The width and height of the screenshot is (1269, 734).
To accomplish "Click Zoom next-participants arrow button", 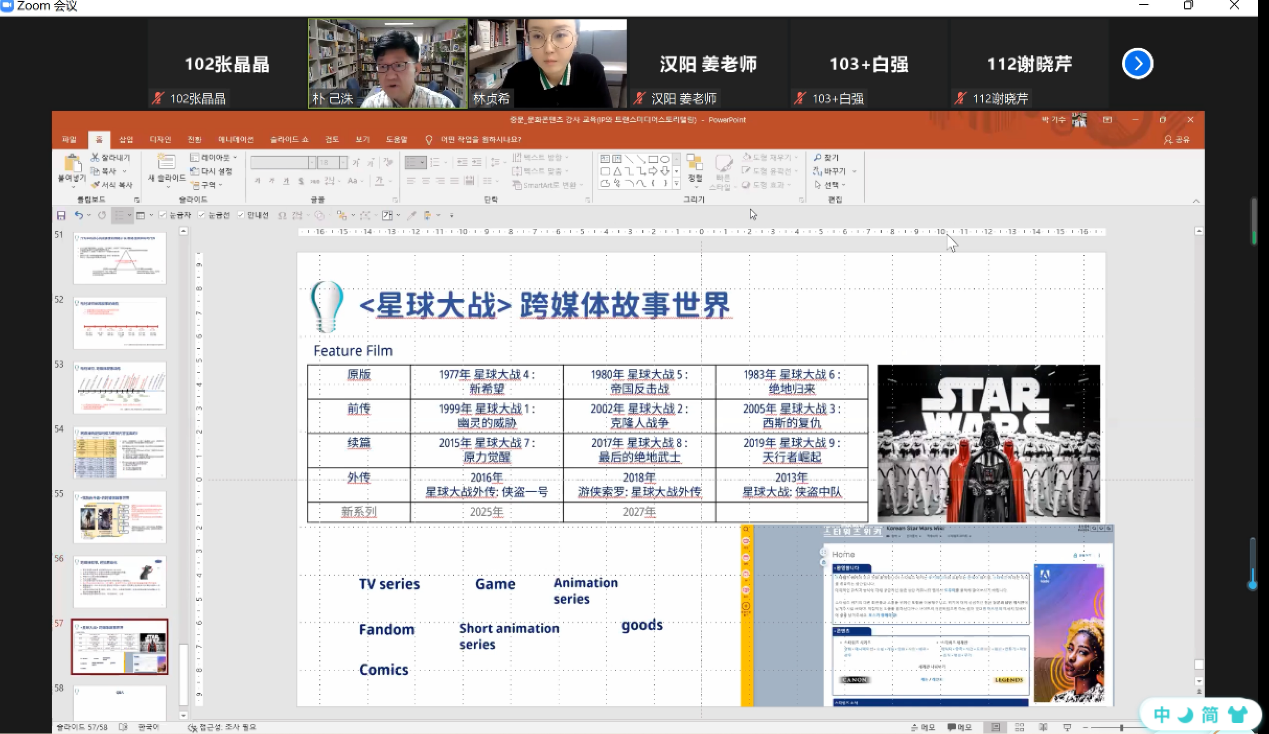I will point(1137,64).
